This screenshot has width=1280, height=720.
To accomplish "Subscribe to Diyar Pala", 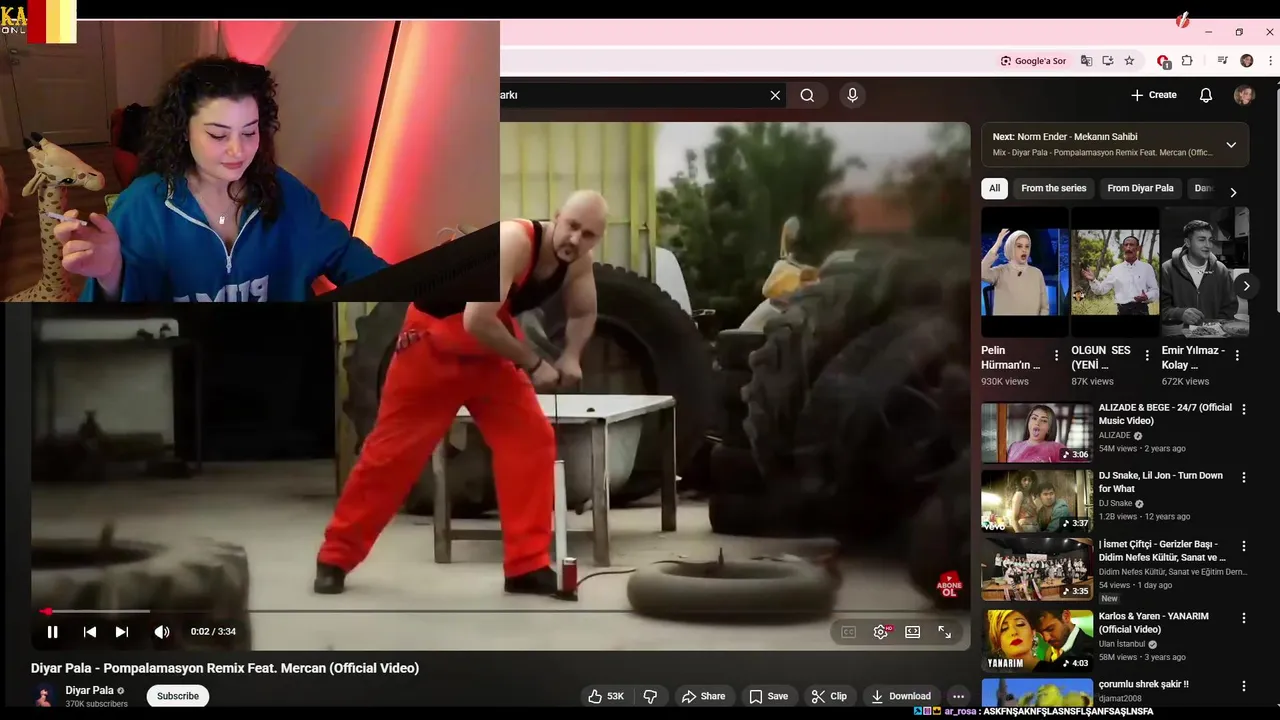I will pyautogui.click(x=178, y=696).
